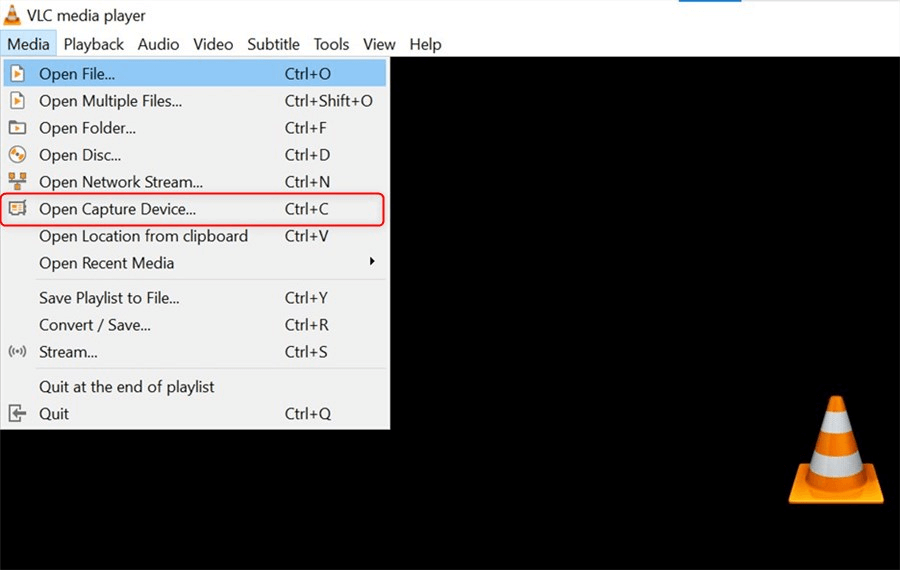900x570 pixels.
Task: Click the Ctrl+V shortcut text
Action: [307, 235]
